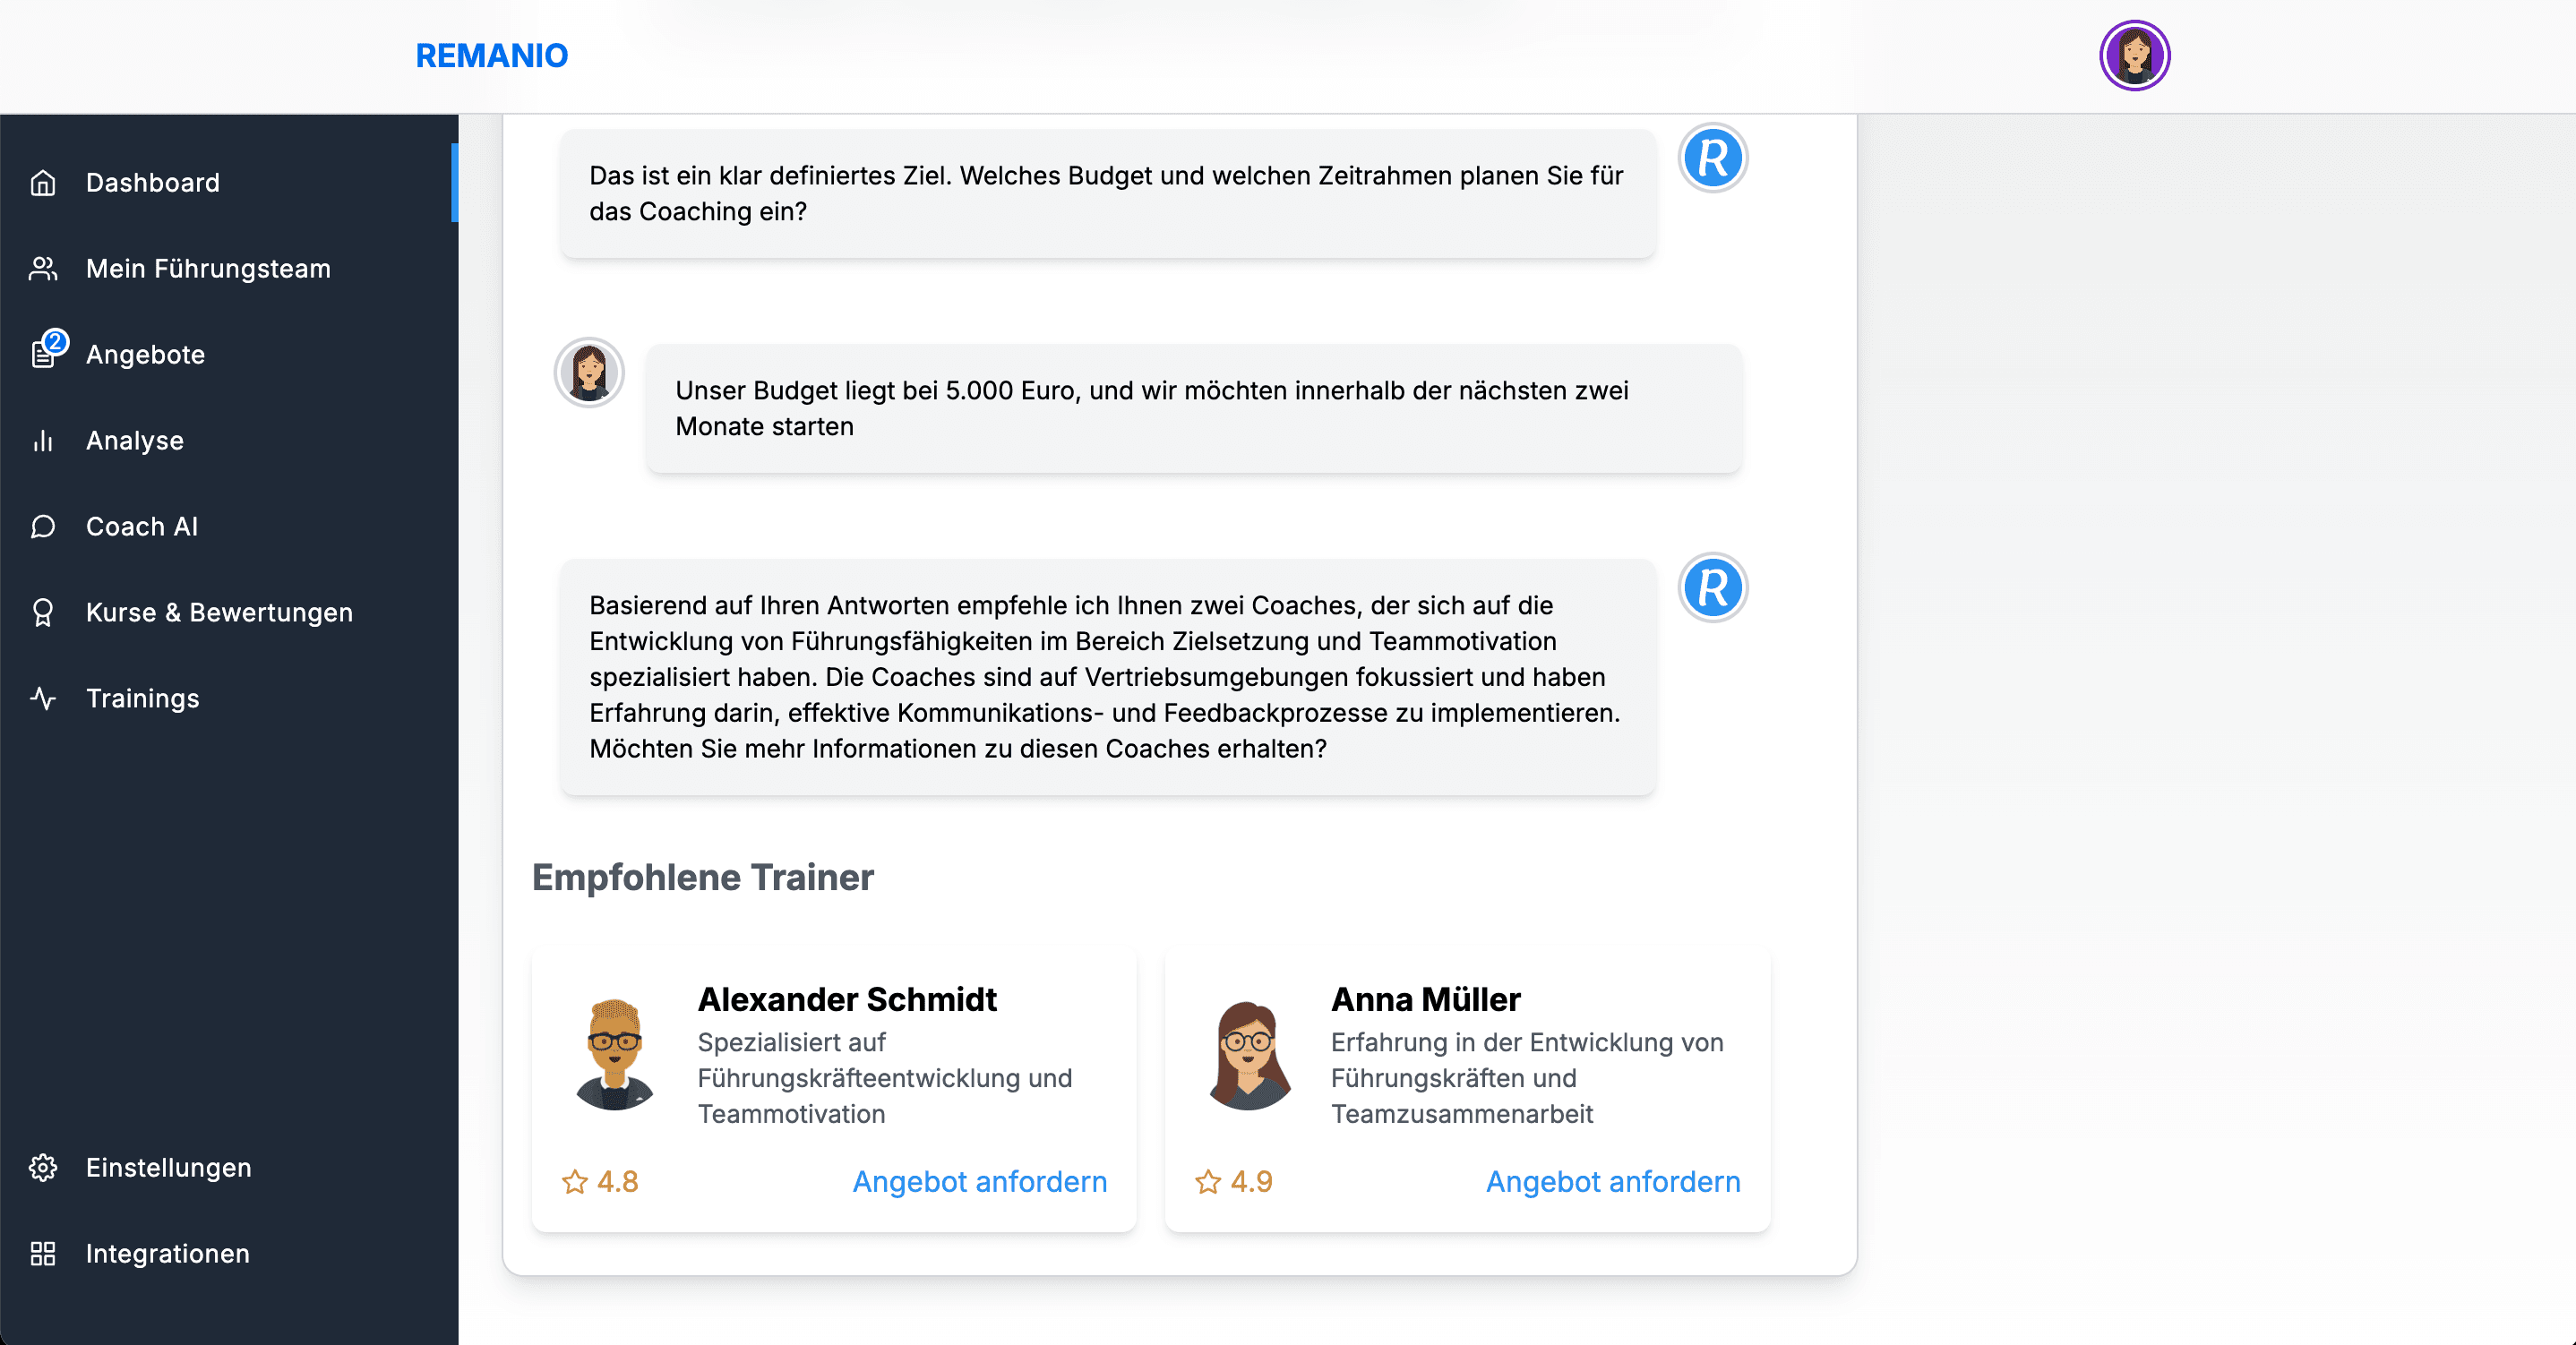
Task: Open the Mein Führungsteam menu item
Action: coord(208,269)
